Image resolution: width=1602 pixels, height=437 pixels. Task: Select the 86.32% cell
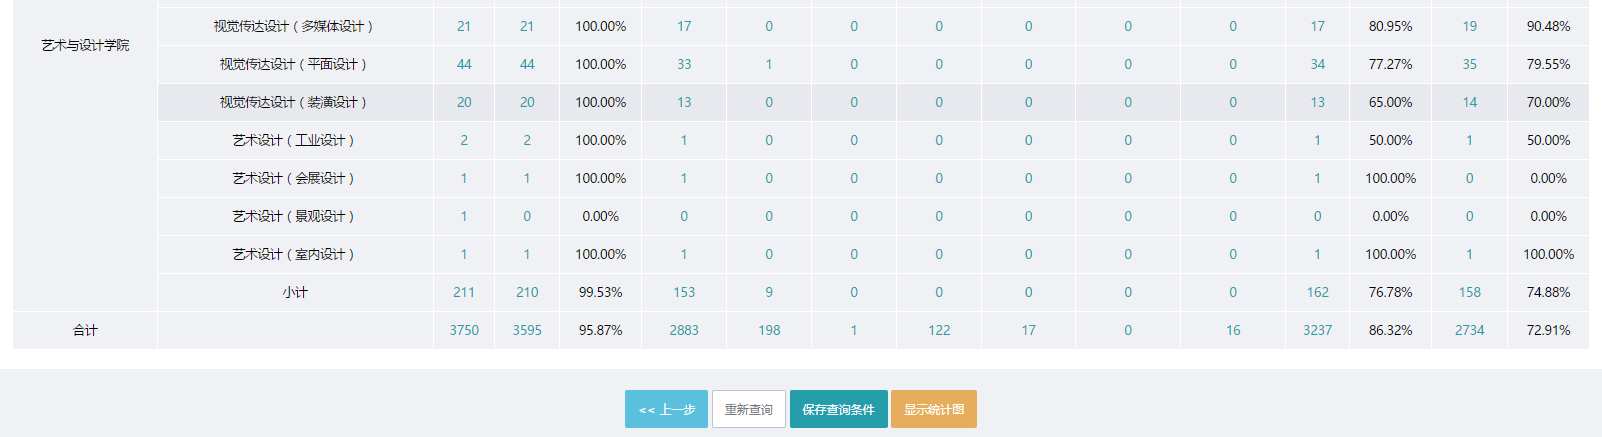click(x=1390, y=330)
